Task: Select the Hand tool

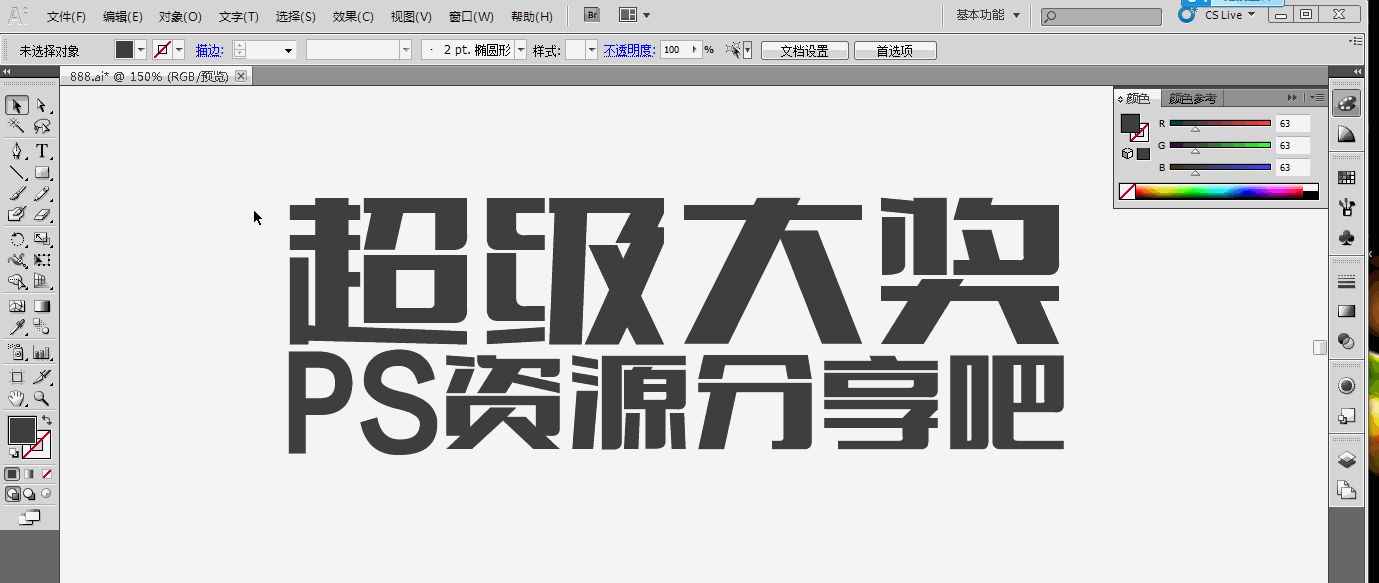Action: click(x=16, y=397)
